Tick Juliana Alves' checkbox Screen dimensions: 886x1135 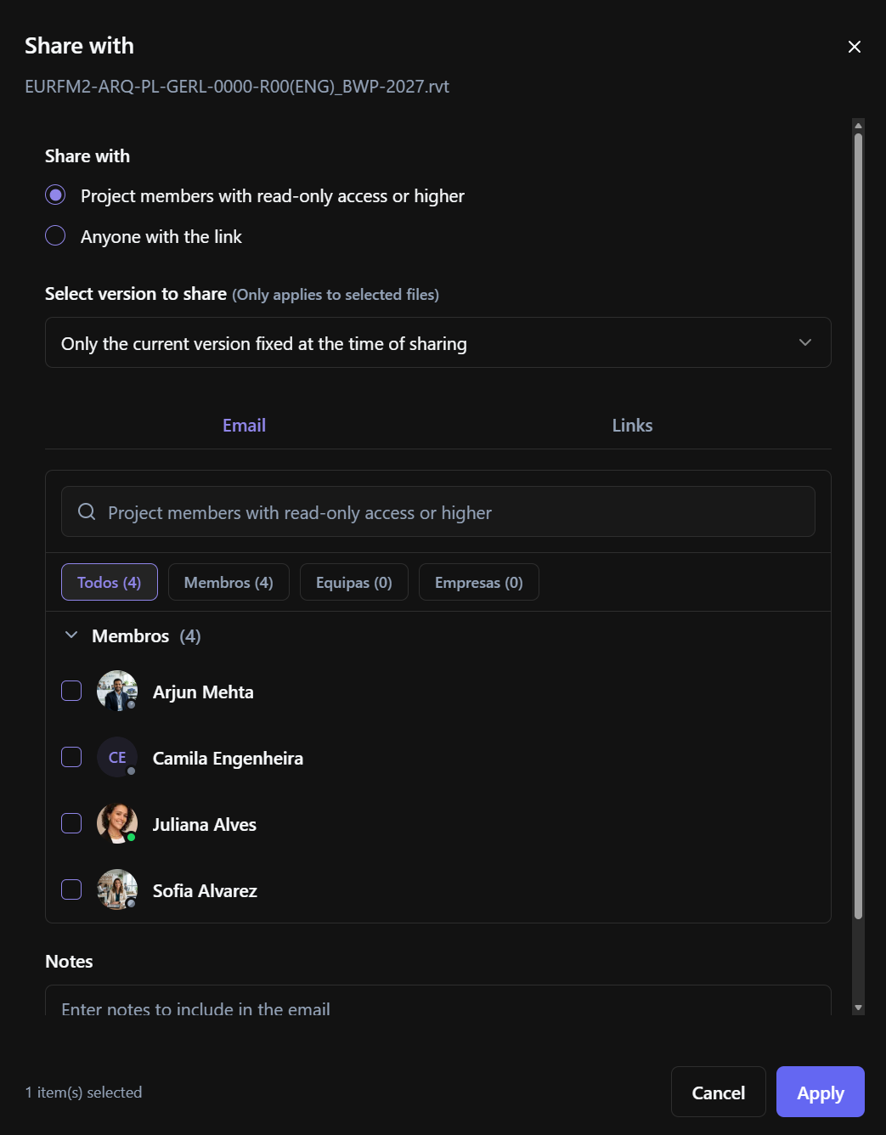pos(71,824)
